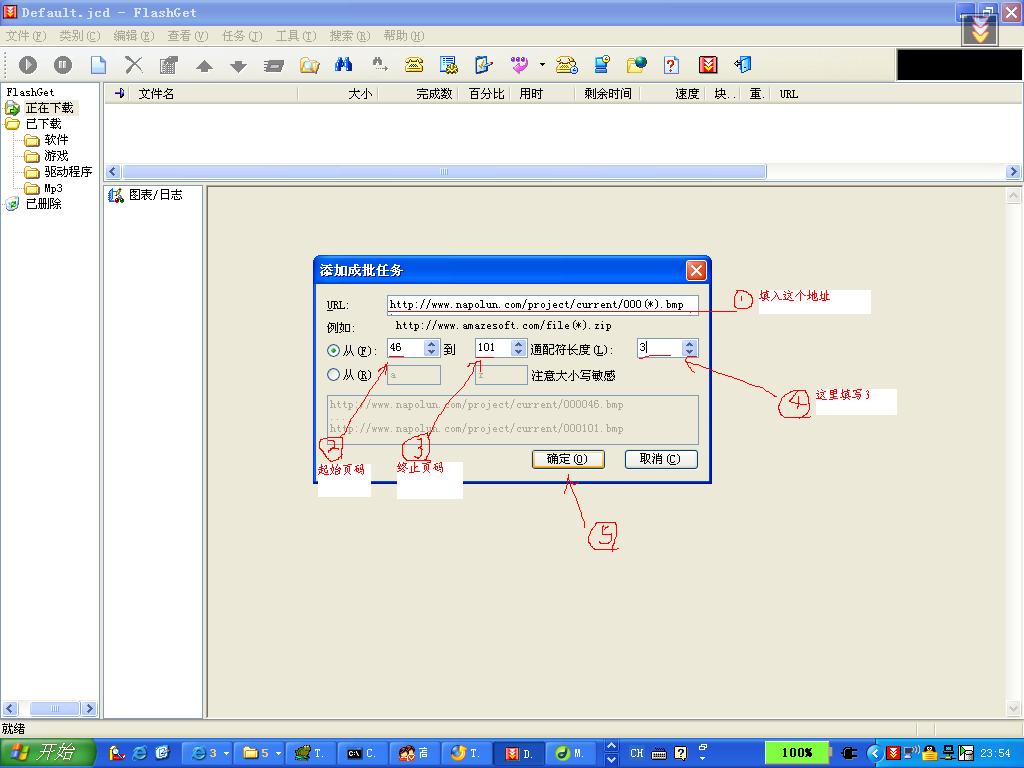Image resolution: width=1024 pixels, height=768 pixels.
Task: Select the 从(R) letter range radio button
Action: point(333,375)
